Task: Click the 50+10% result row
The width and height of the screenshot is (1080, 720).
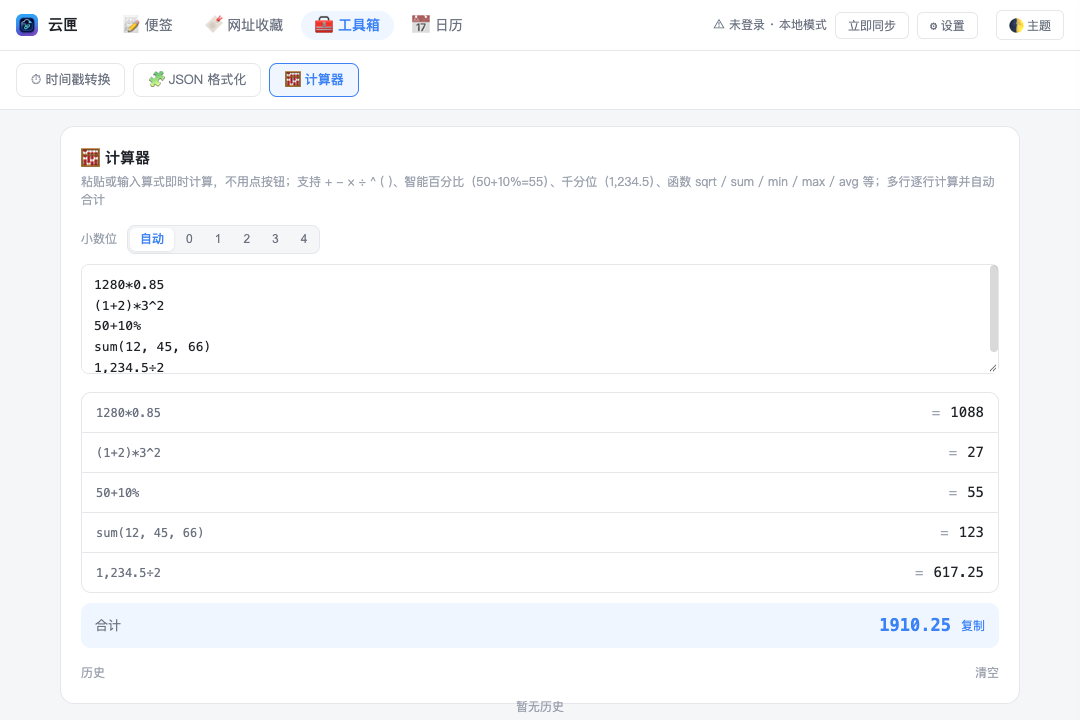Action: [540, 493]
